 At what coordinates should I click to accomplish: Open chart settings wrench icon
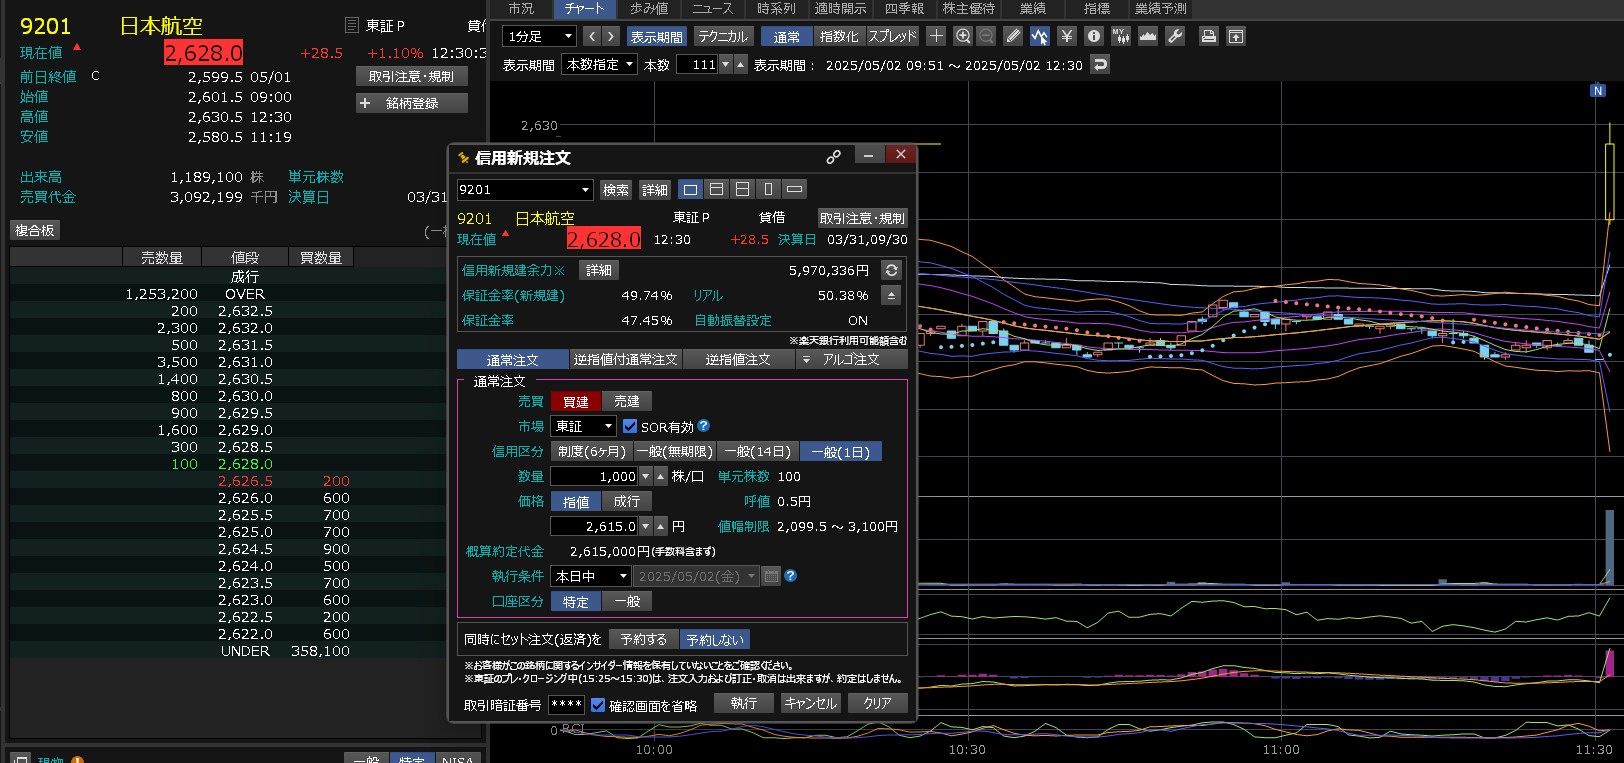tap(1175, 36)
